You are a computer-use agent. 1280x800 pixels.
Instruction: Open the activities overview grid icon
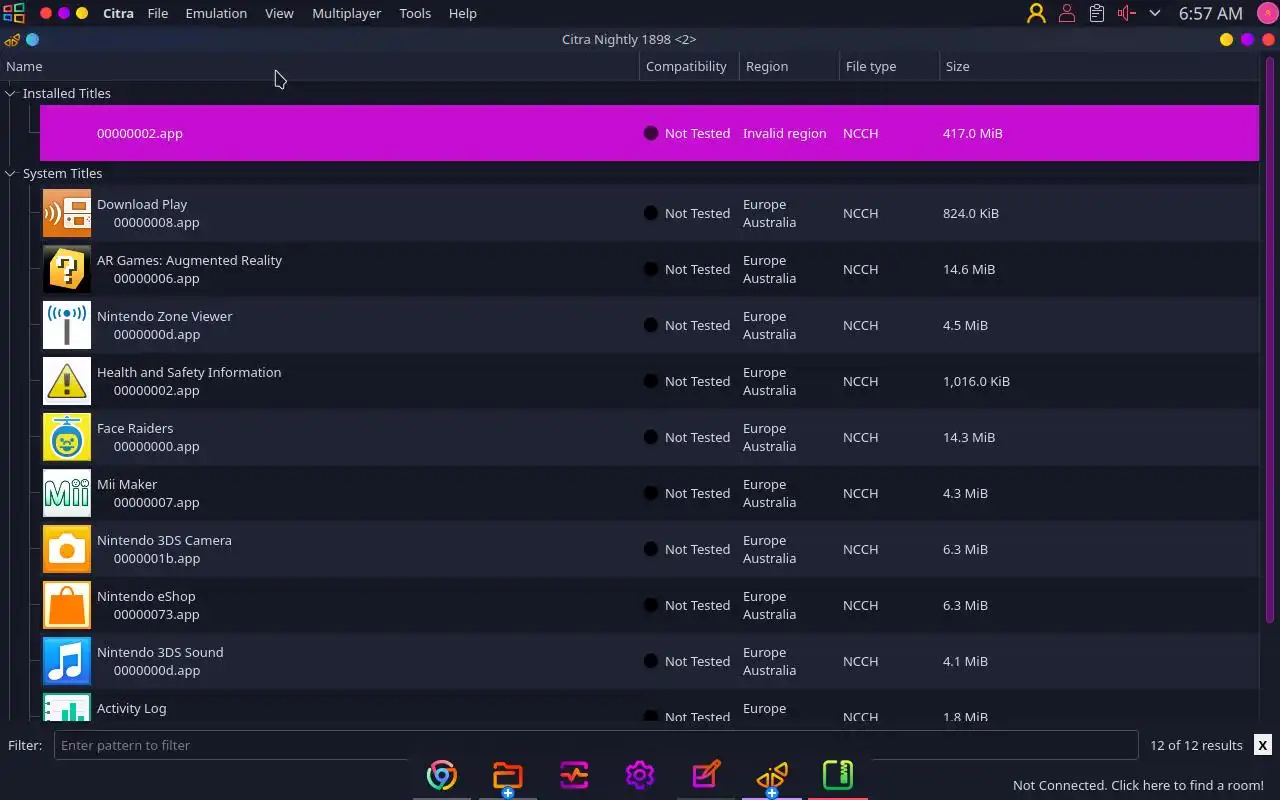[13, 13]
